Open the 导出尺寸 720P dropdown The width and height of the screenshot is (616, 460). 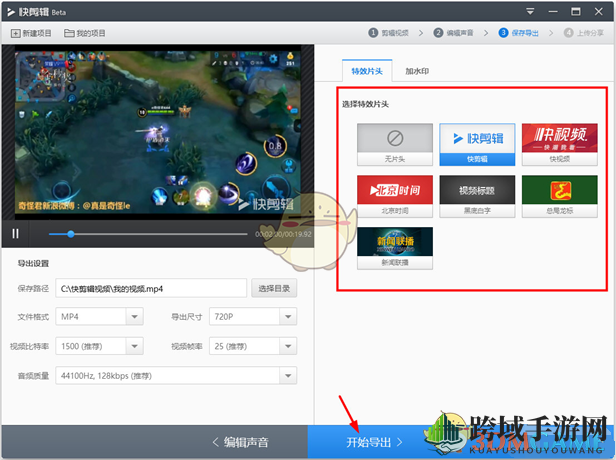pyautogui.click(x=253, y=317)
